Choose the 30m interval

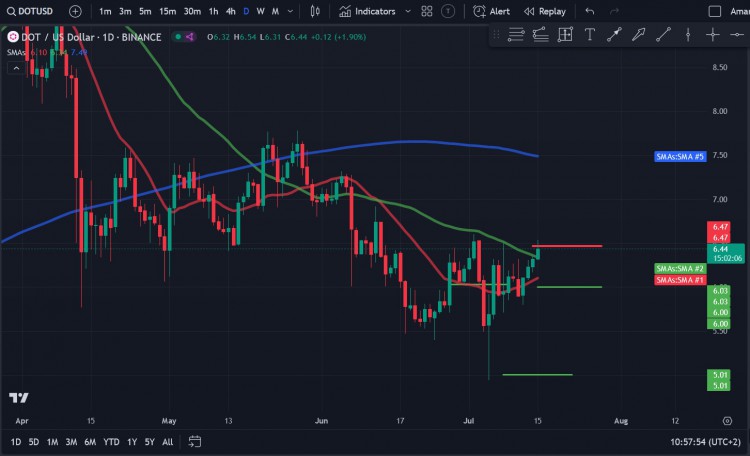click(x=192, y=11)
